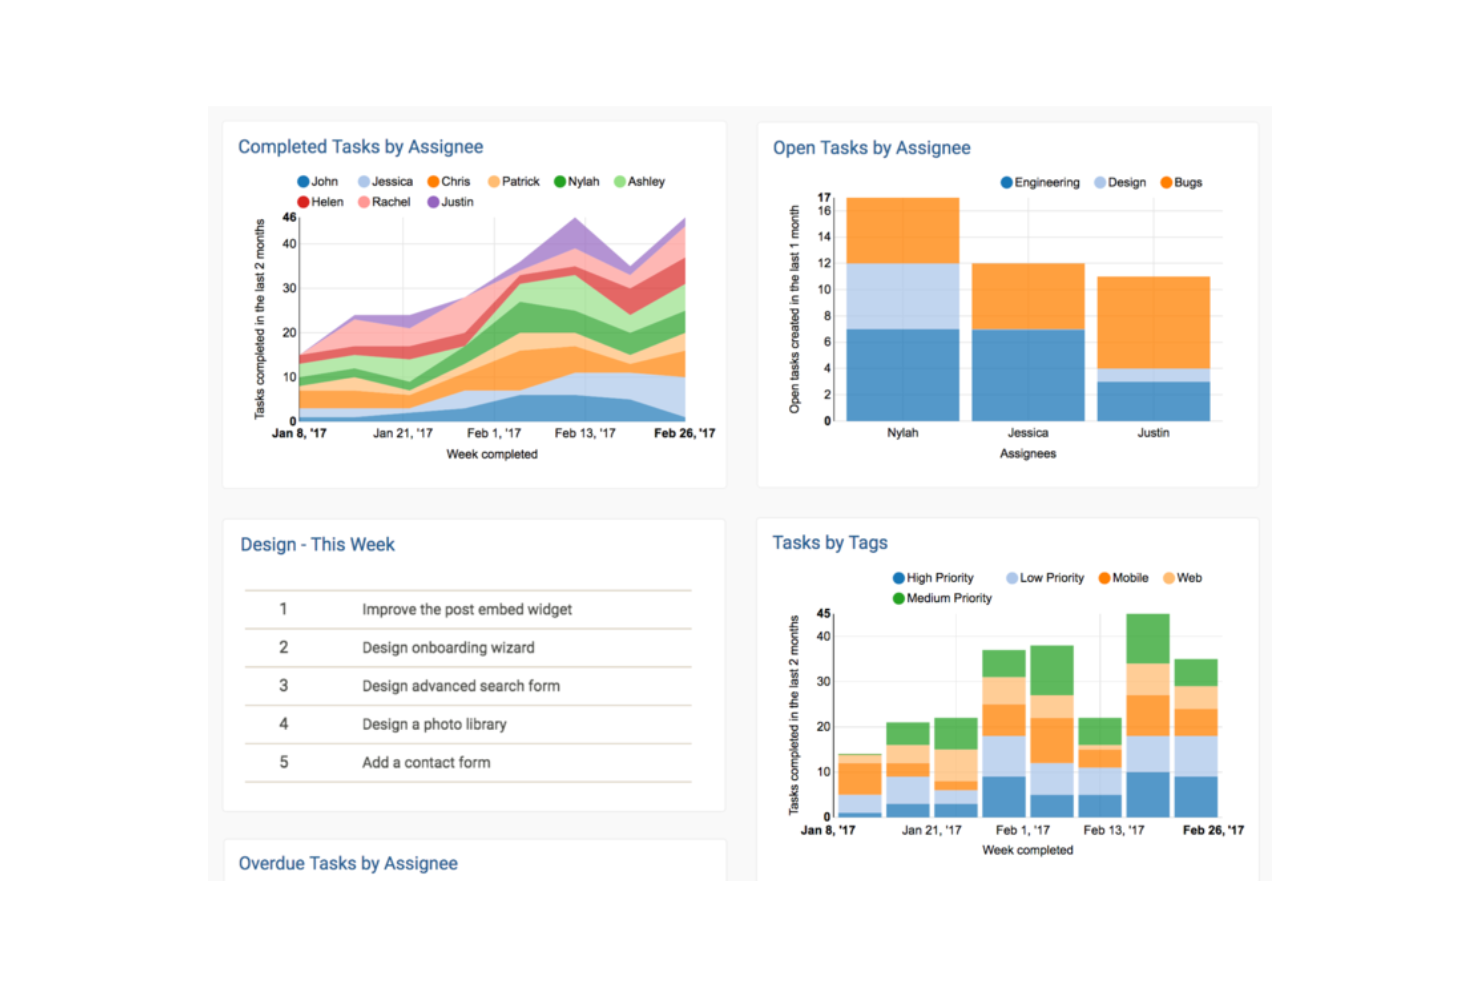Click "Add a contact form" list item
The height and width of the screenshot is (987, 1480).
pos(426,762)
